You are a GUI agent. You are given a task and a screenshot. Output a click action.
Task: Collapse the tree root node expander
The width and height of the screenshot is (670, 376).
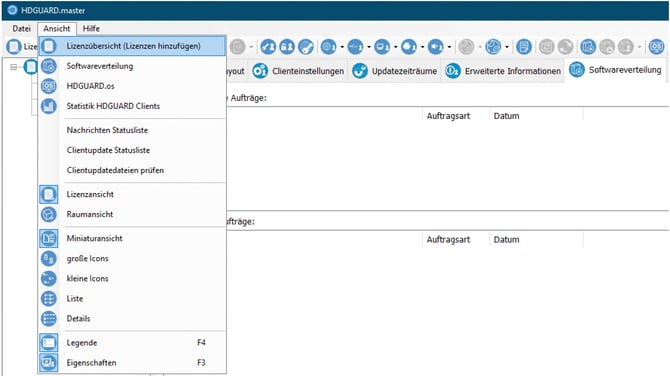14,67
